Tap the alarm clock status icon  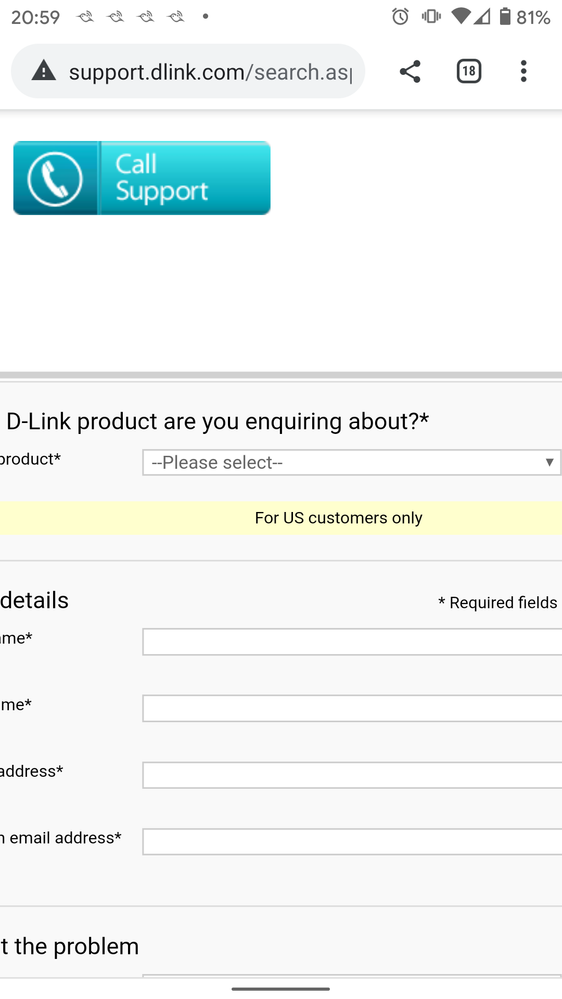400,17
